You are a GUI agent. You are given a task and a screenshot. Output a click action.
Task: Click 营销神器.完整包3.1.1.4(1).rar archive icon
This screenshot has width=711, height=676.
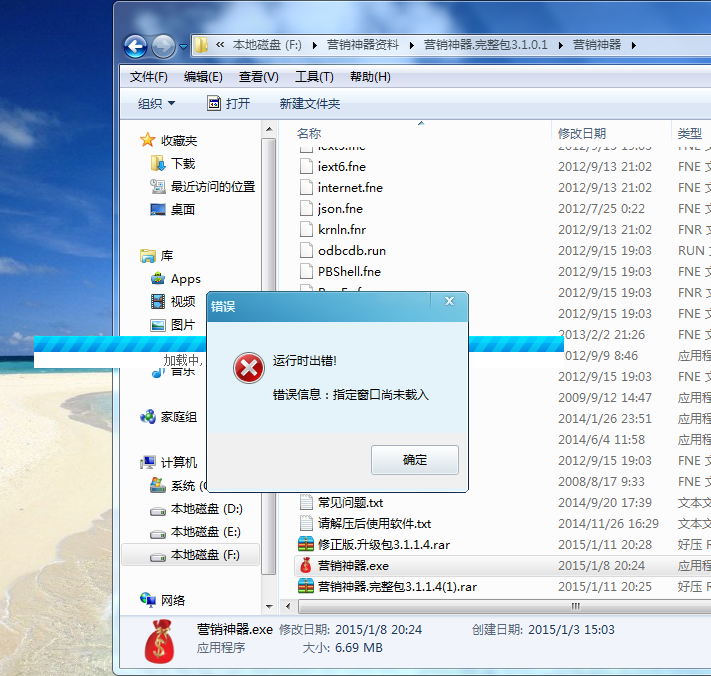coord(306,586)
